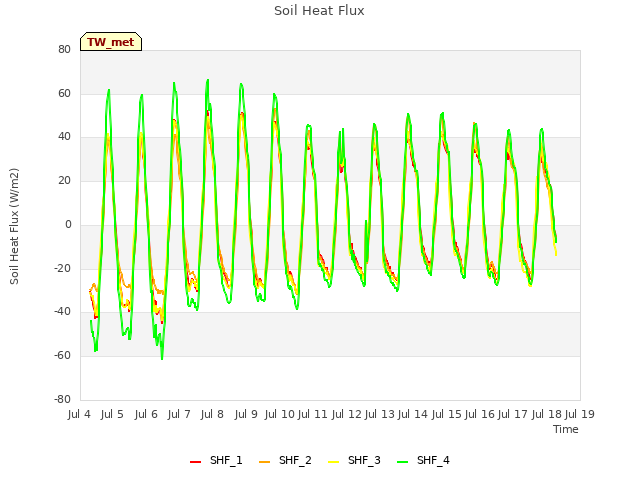Click the Jul 8 tick label
Image resolution: width=640 pixels, height=480 pixels.
212,414
